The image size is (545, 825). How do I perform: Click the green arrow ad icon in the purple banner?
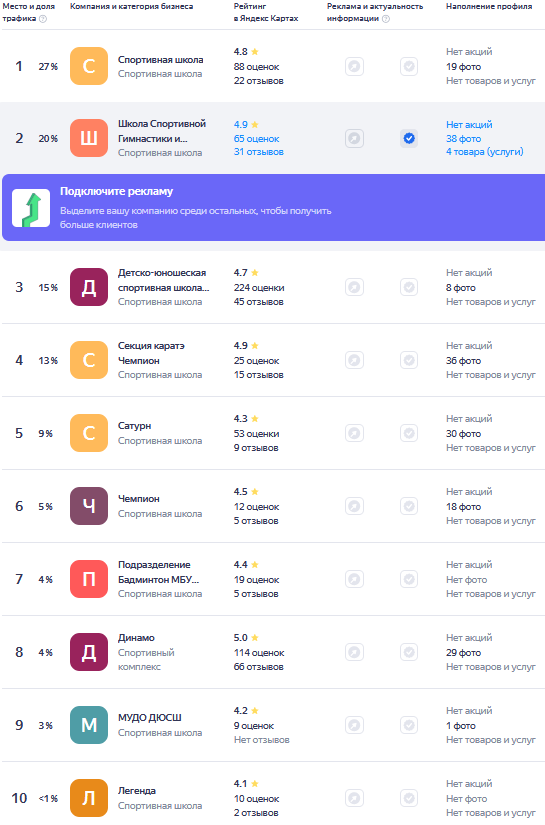(31, 208)
